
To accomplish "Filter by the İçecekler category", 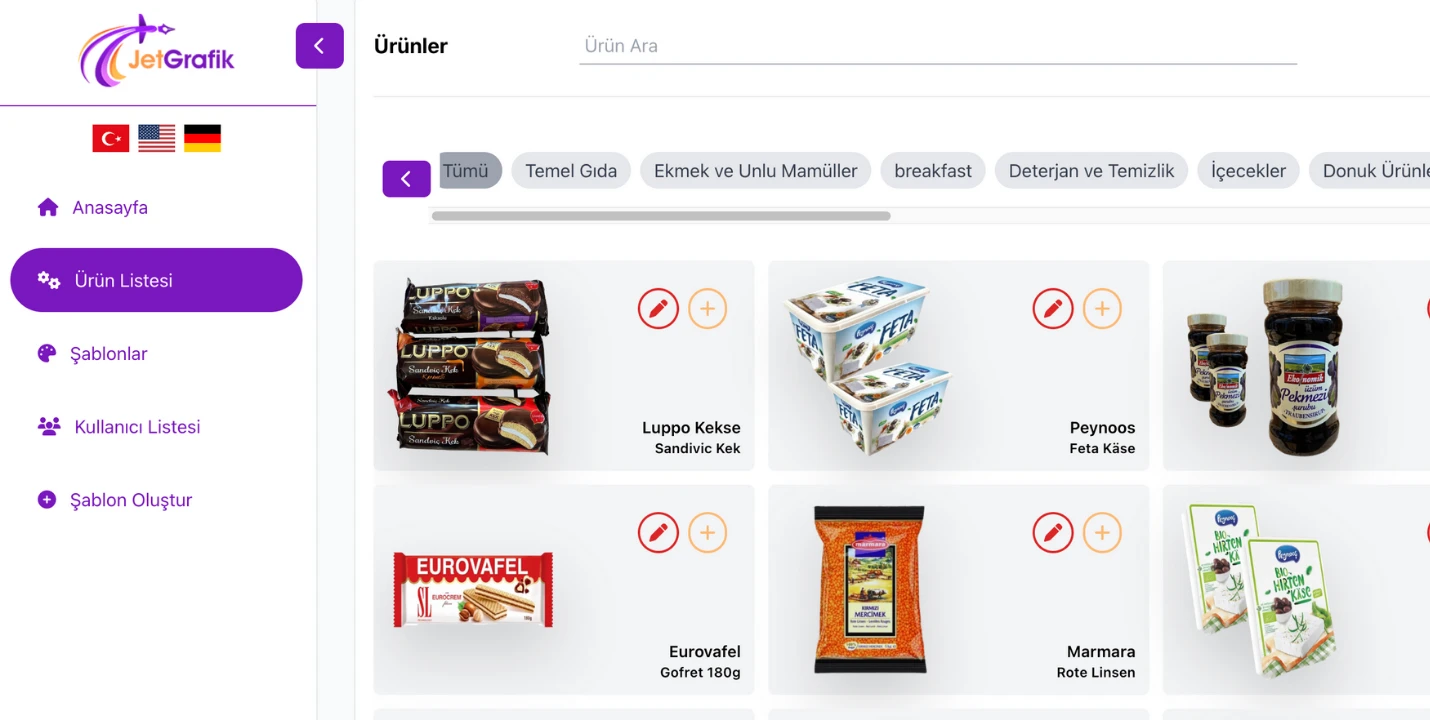I will tap(1248, 171).
